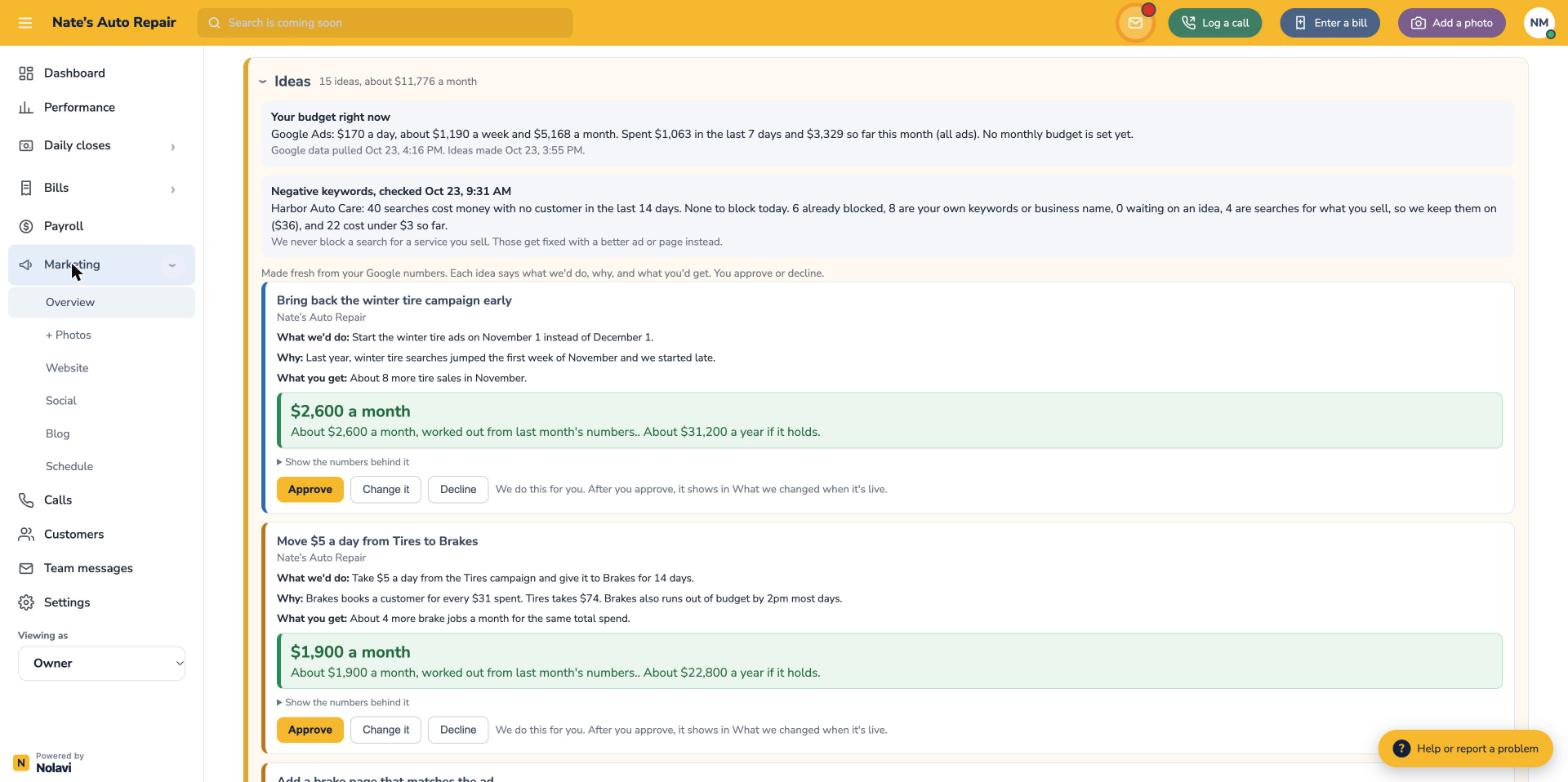Open the hamburger menu icon
The width and height of the screenshot is (1568, 782).
click(25, 23)
